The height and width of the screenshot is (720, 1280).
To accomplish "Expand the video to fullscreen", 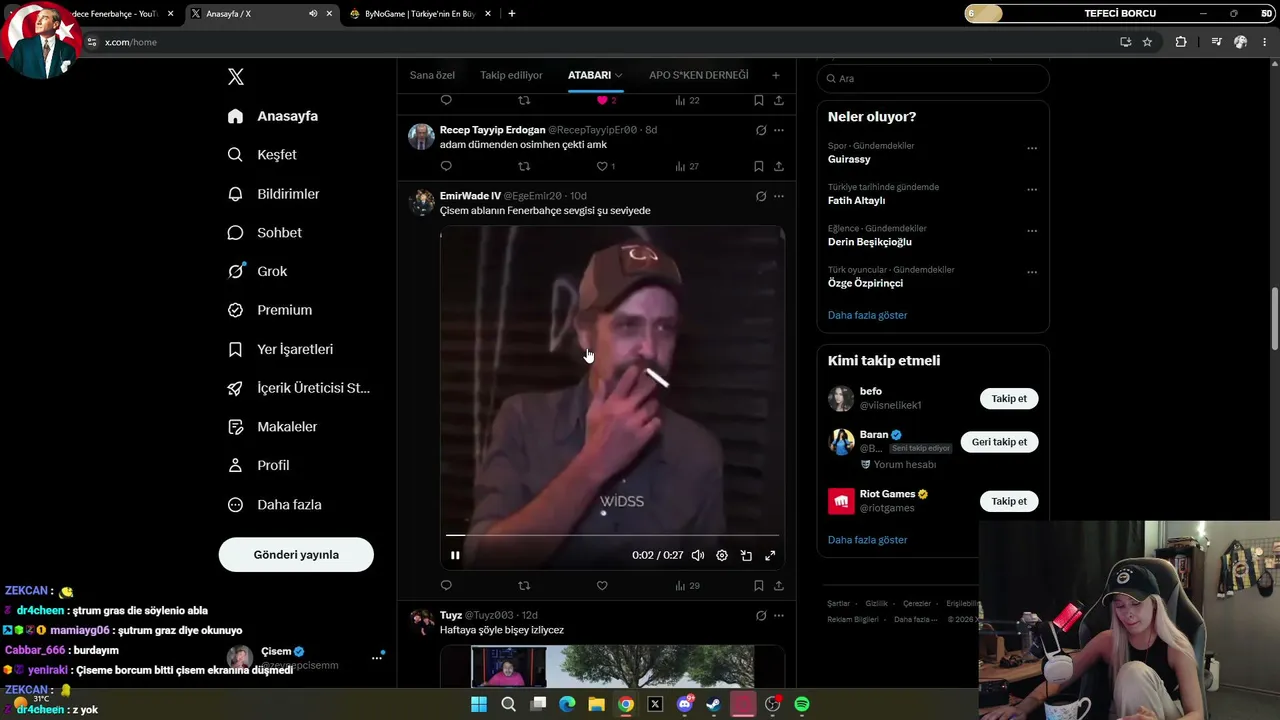I will [770, 555].
